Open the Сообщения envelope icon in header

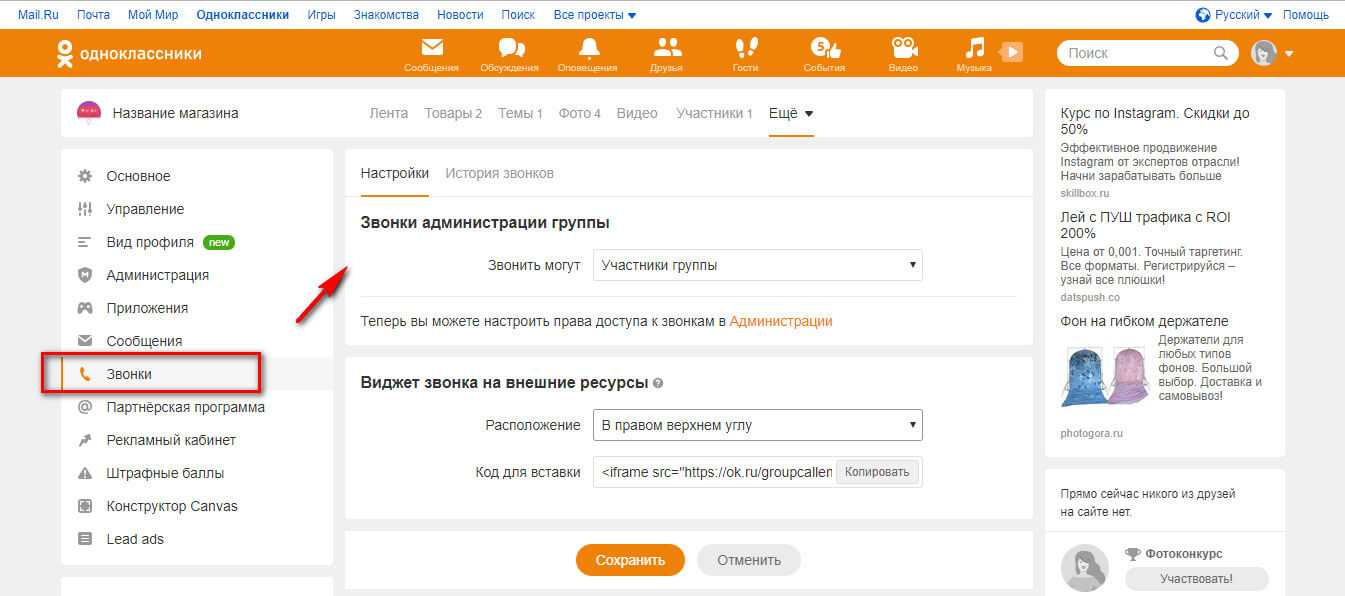[431, 49]
